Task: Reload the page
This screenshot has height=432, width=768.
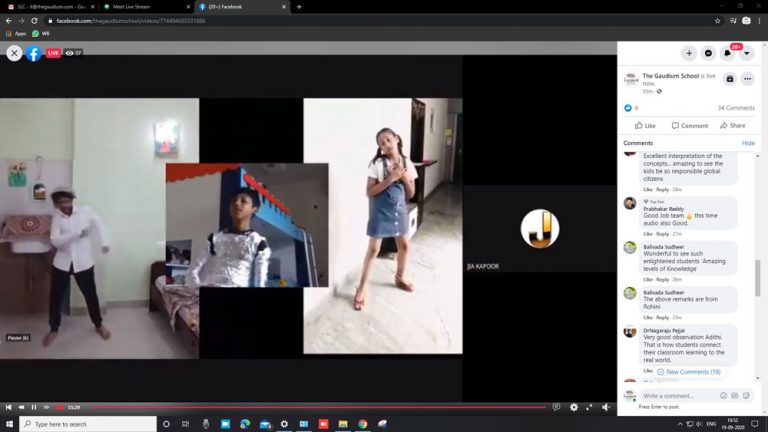Action: [34, 21]
